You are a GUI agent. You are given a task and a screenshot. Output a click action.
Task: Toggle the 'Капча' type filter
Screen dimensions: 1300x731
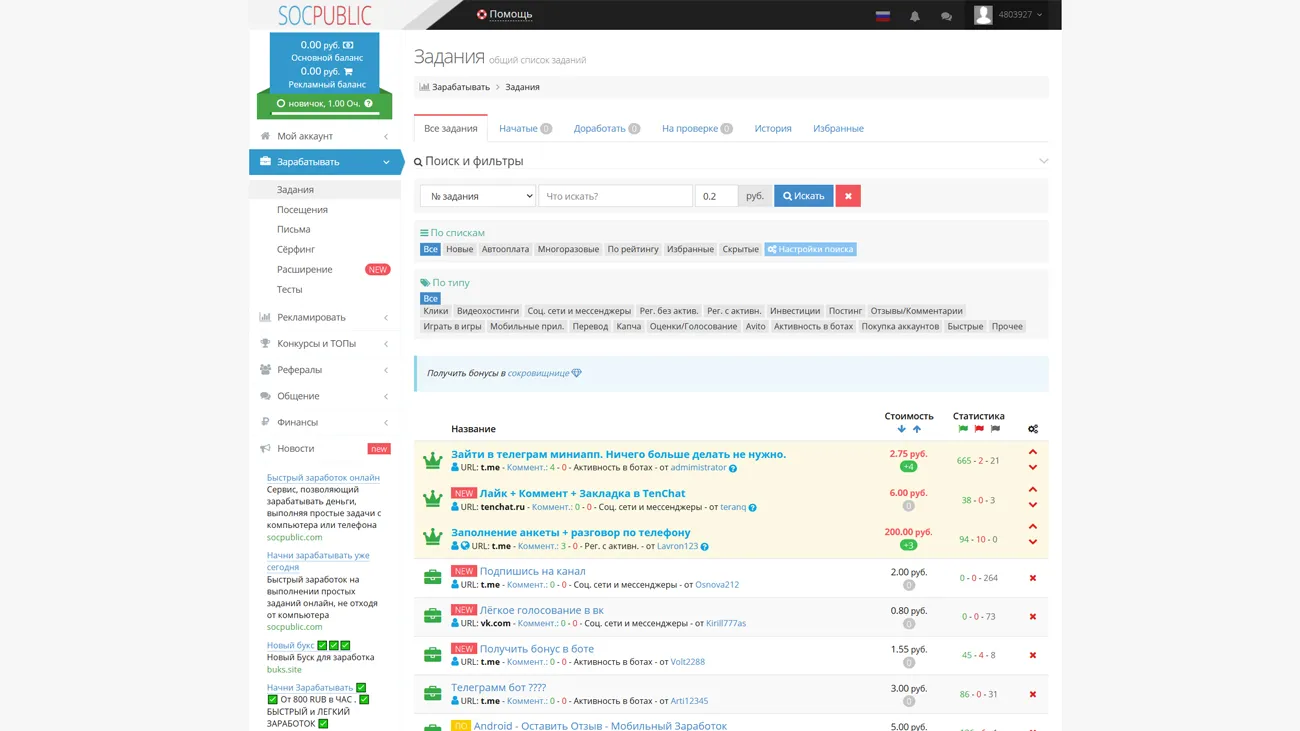pos(628,326)
